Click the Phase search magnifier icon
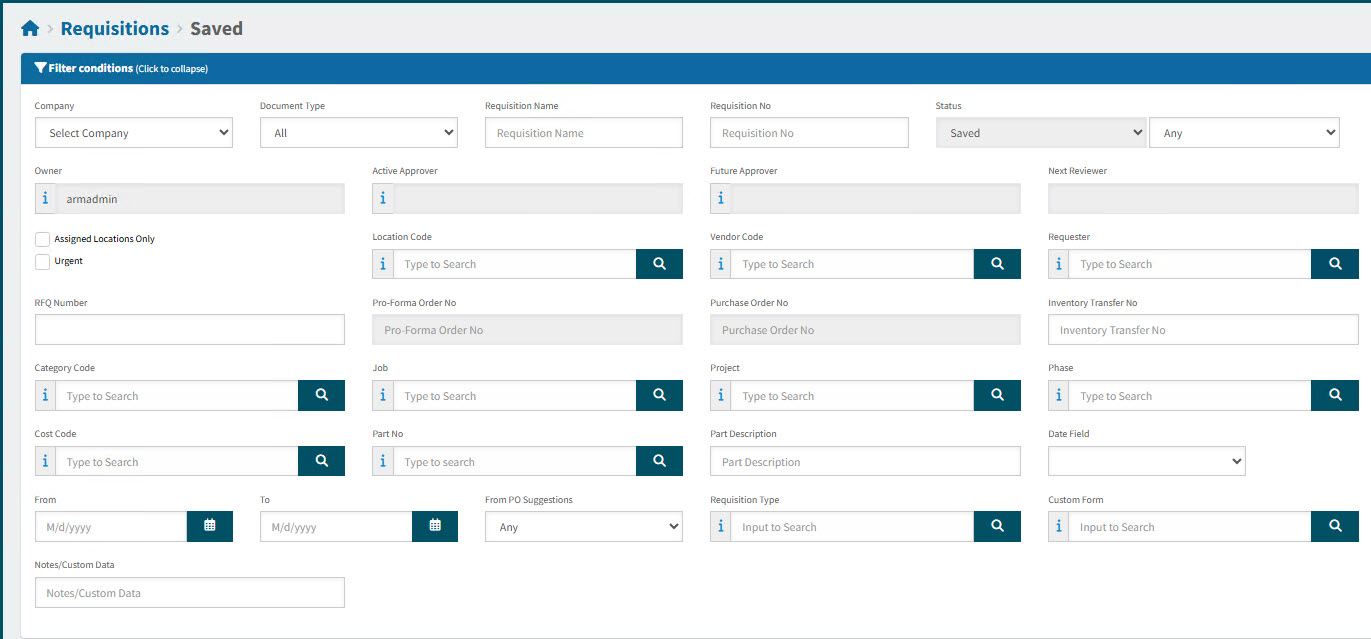This screenshot has height=639, width=1371. coord(1334,395)
